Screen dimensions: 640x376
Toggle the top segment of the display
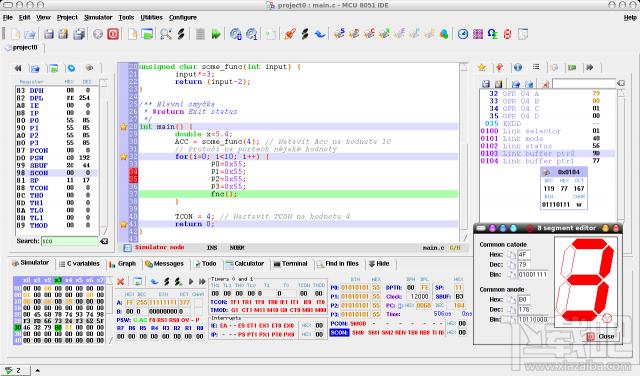589,244
